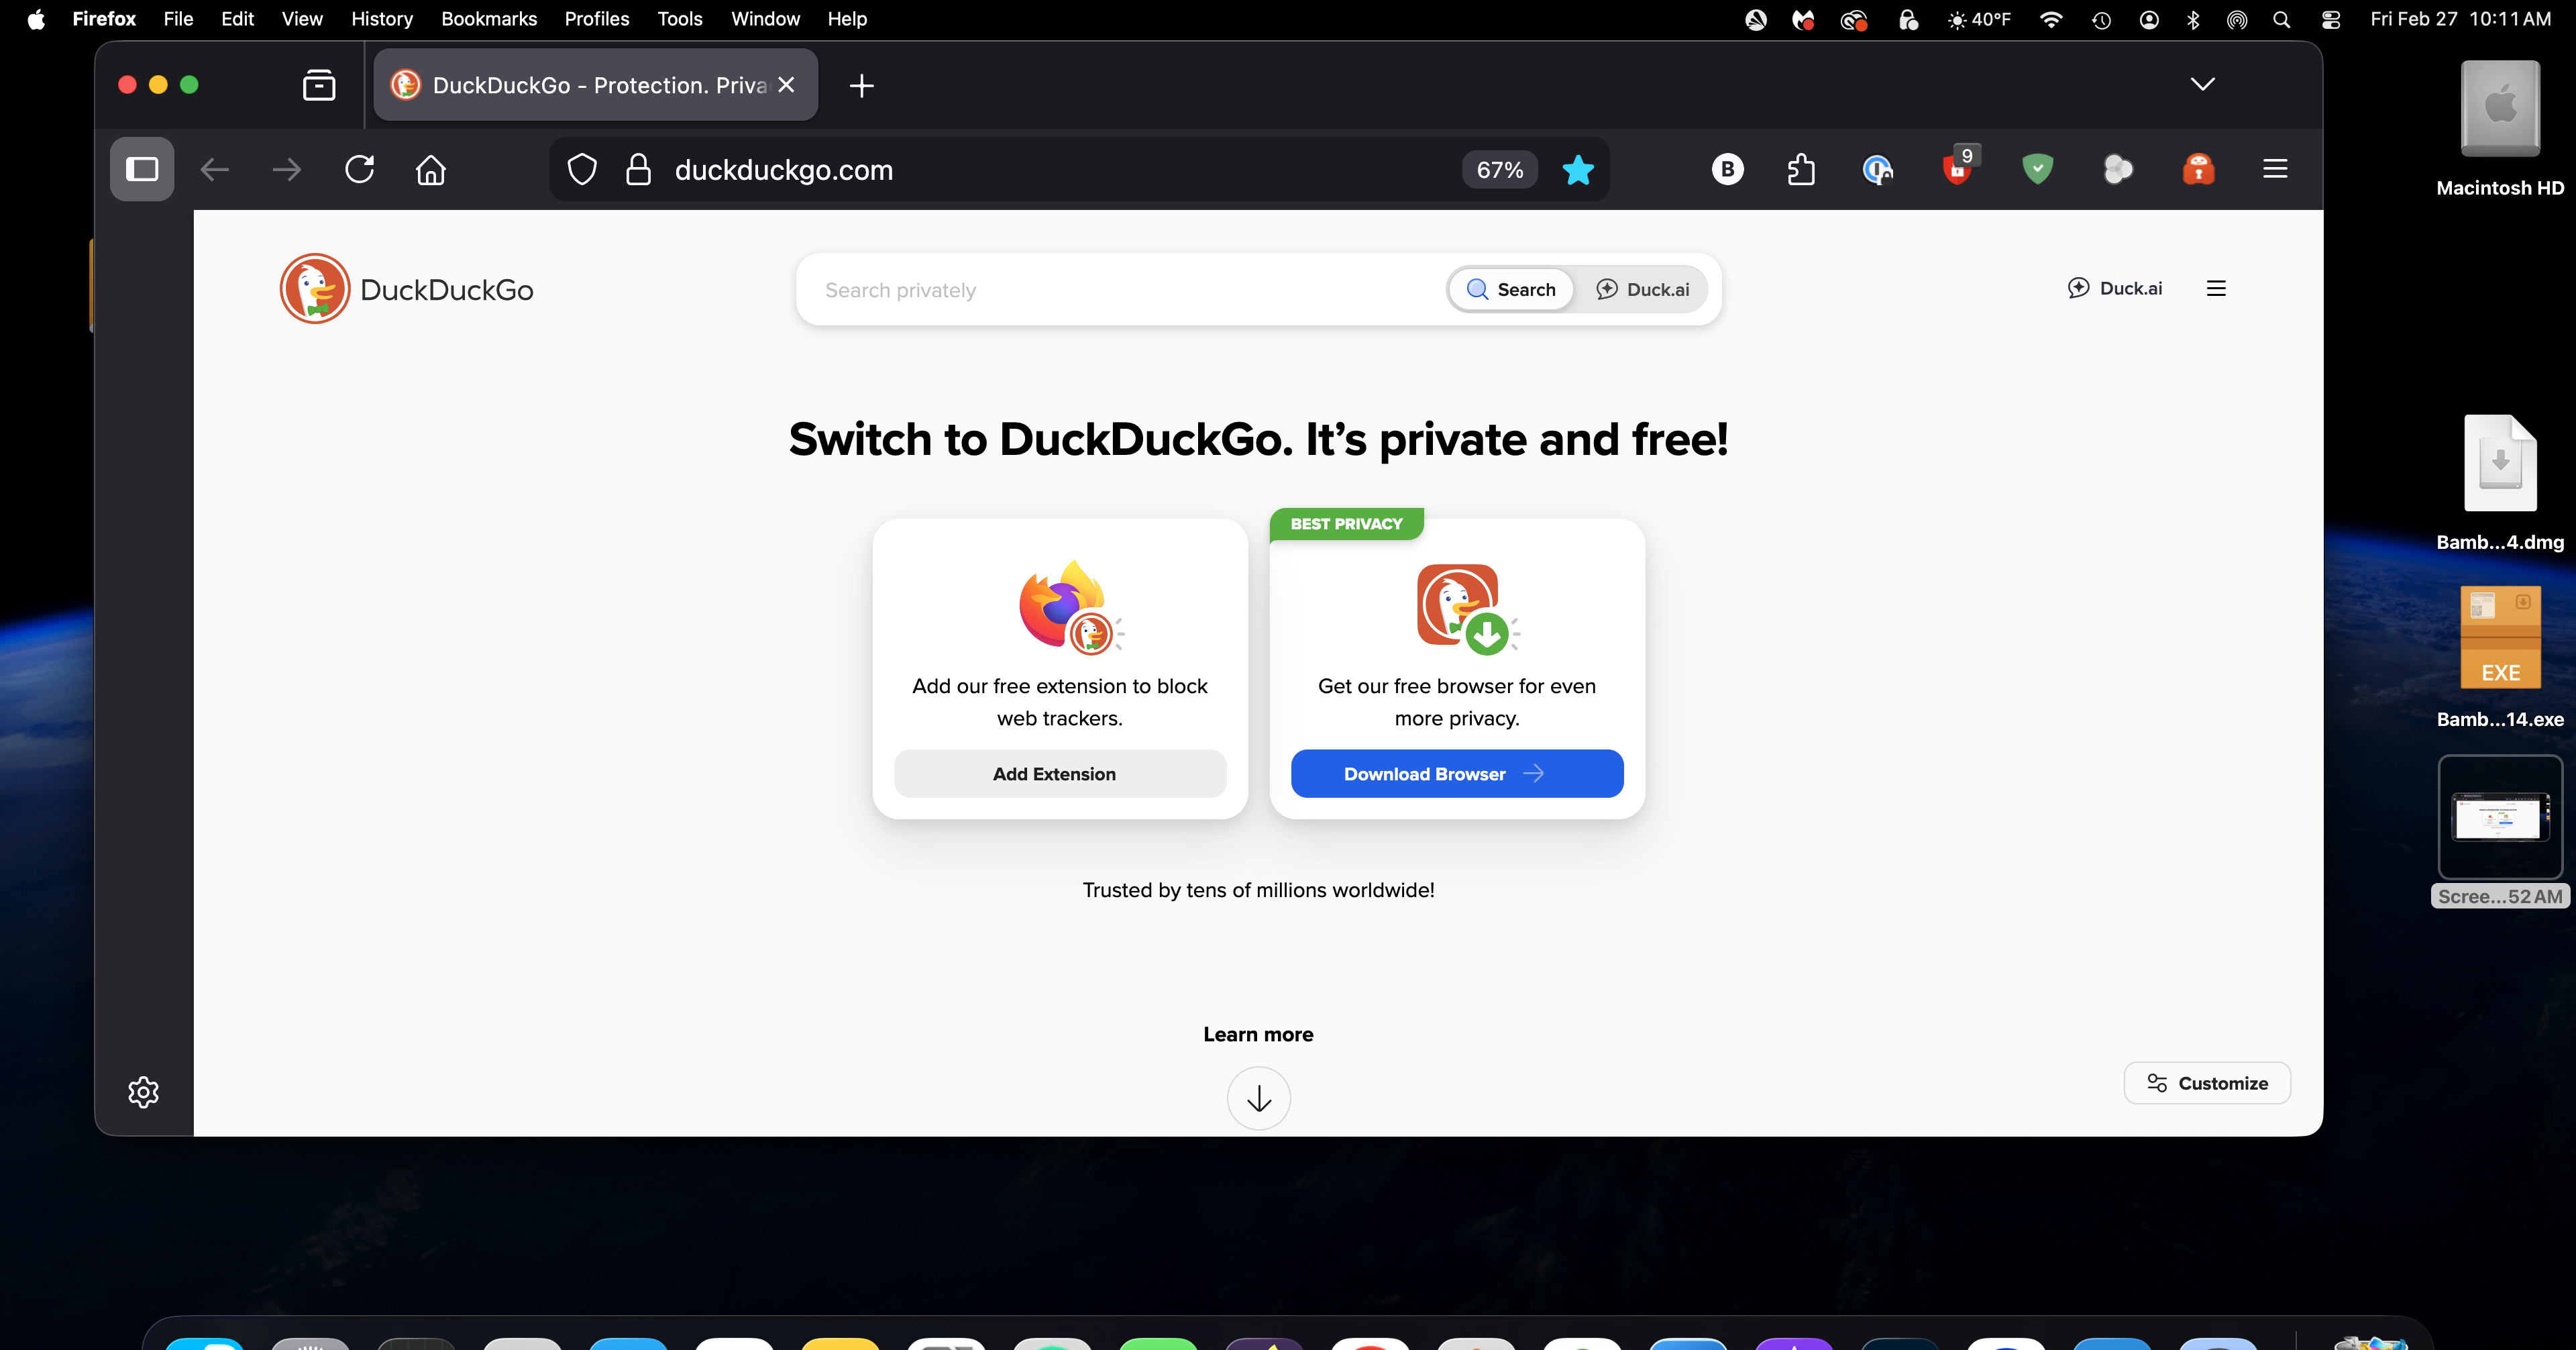Switch search mode to Duck.ai
2576x1350 pixels.
[1643, 289]
